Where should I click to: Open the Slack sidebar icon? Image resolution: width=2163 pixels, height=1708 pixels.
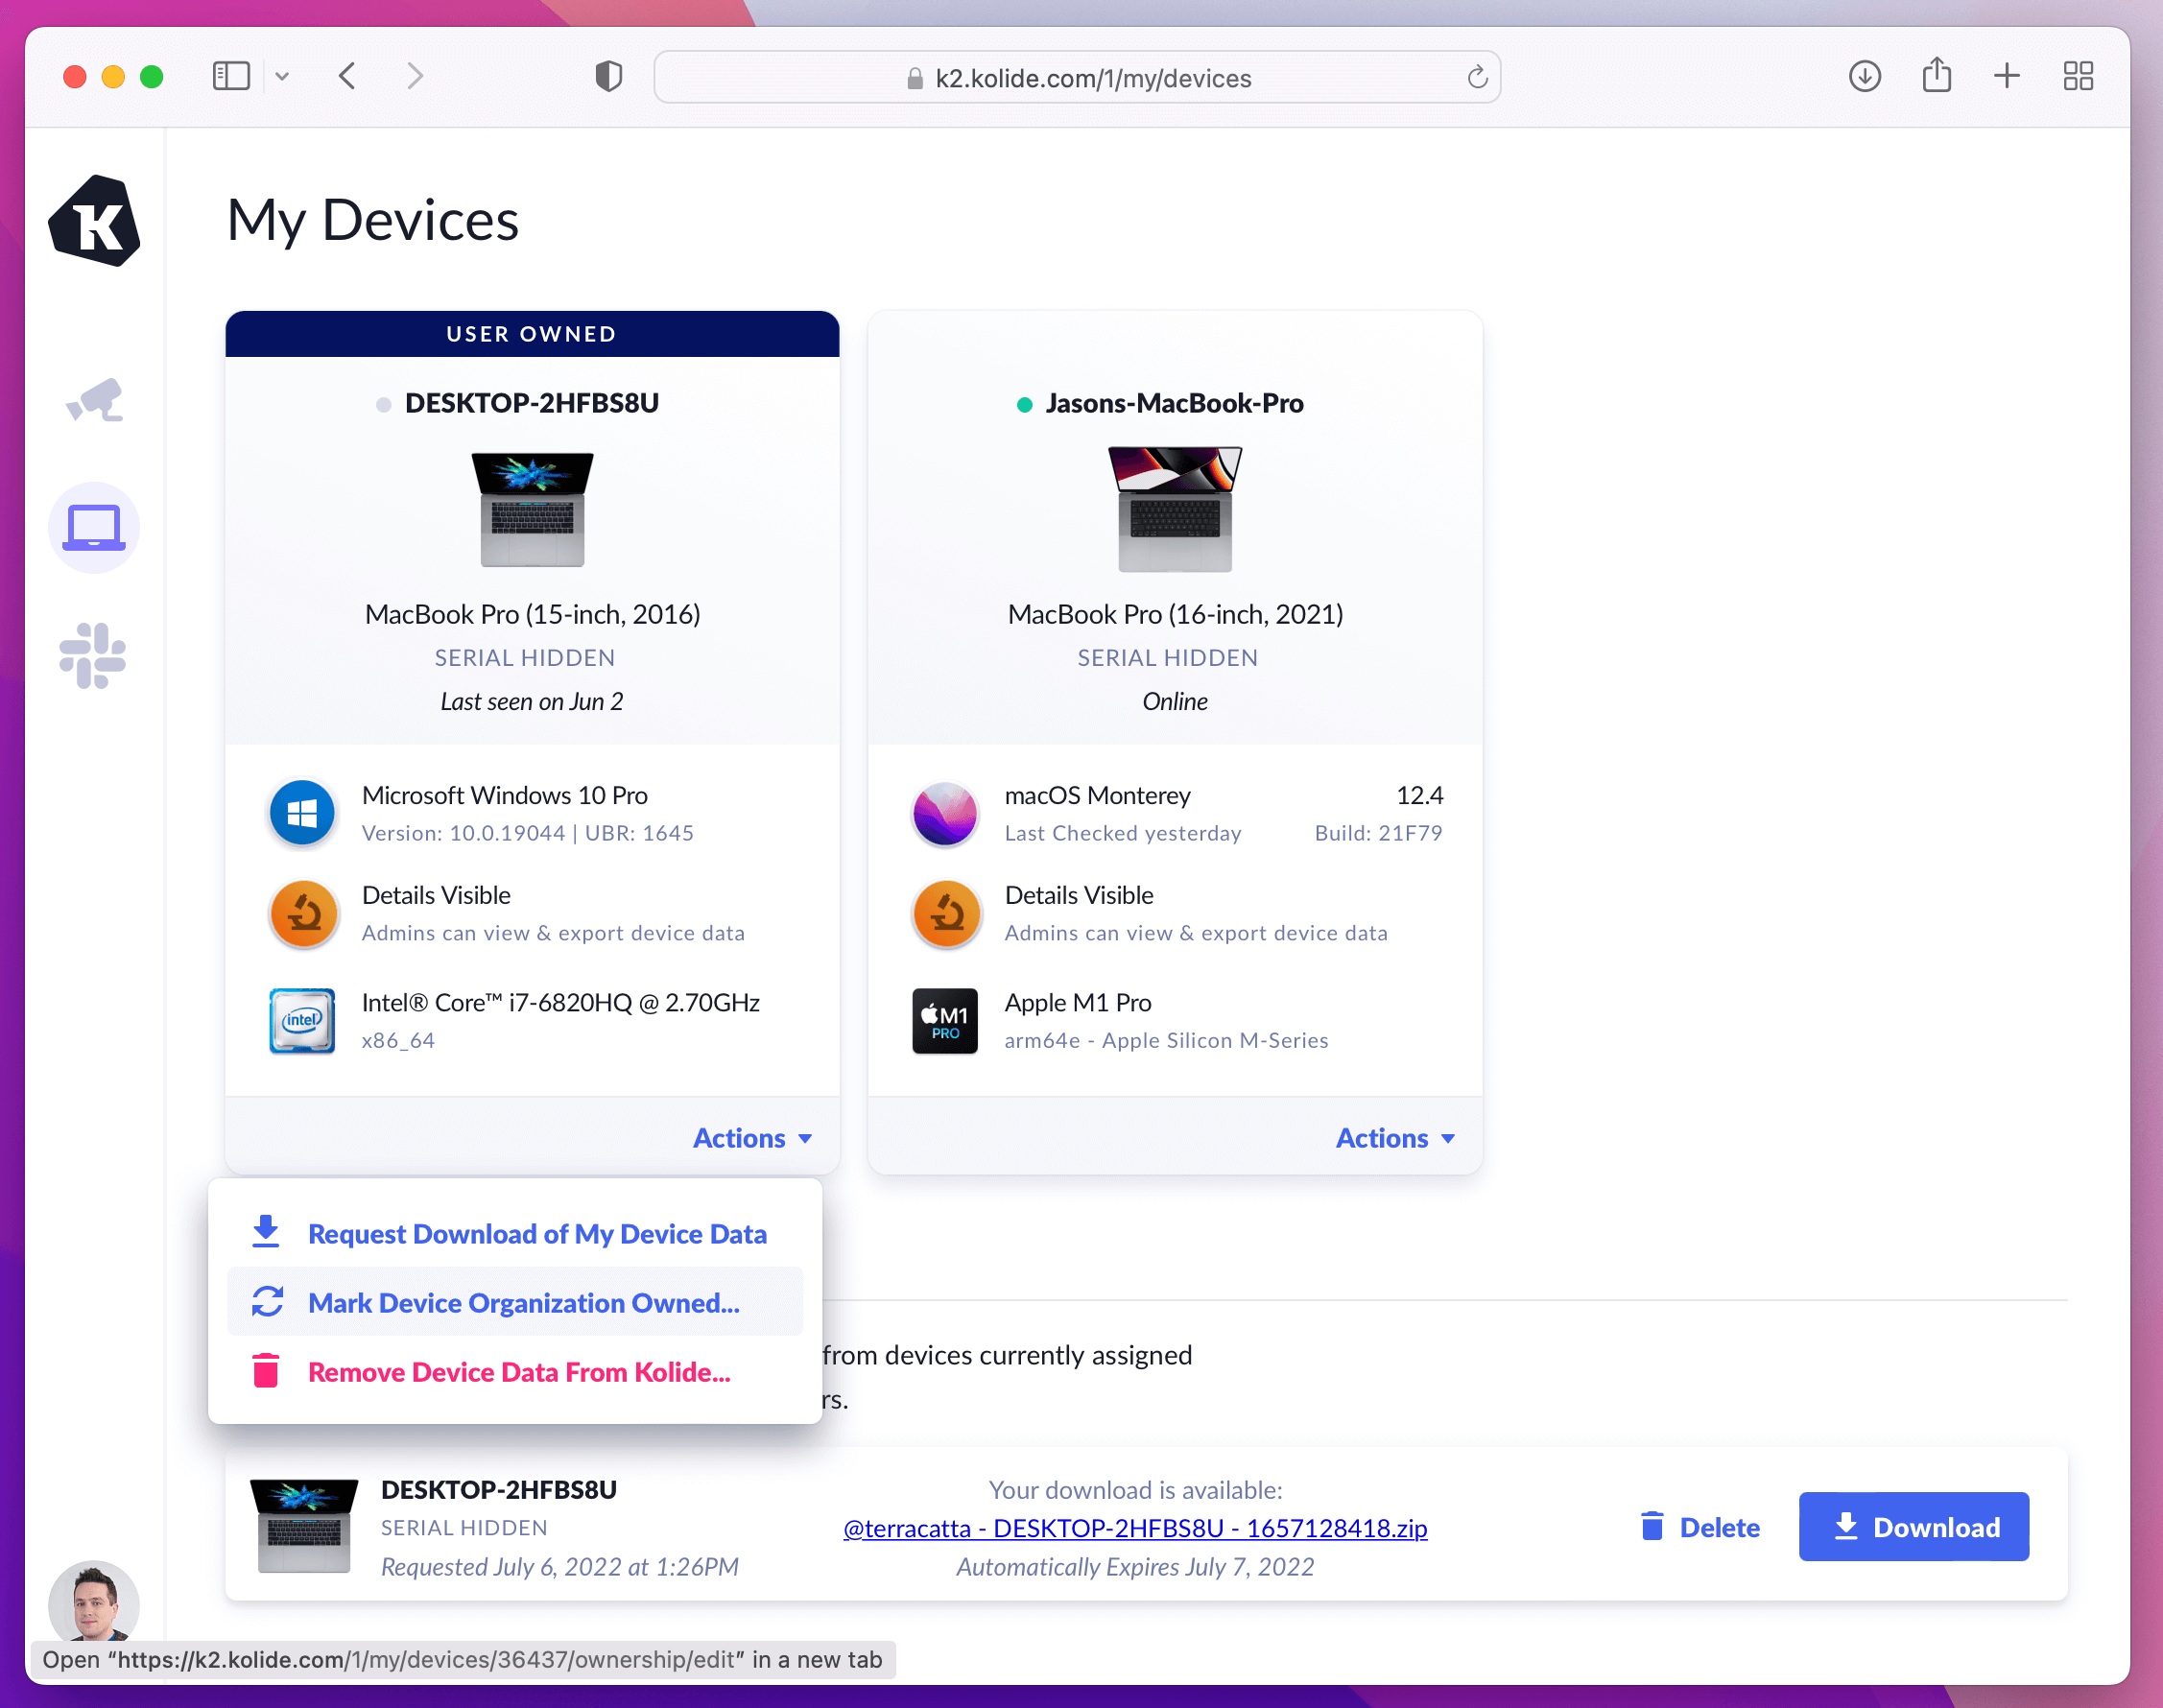point(93,656)
